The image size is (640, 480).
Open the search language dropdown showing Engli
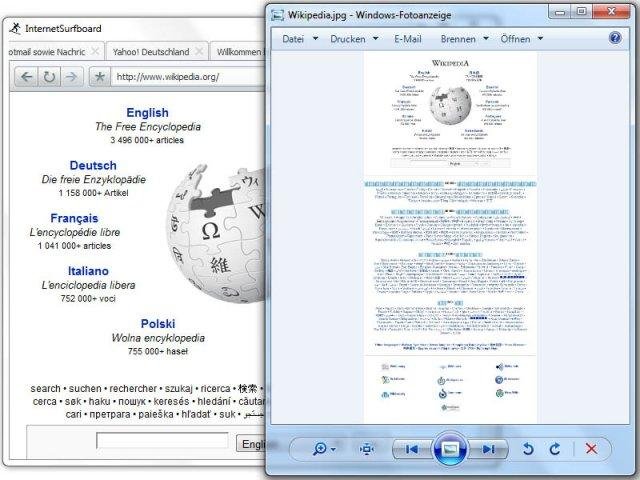pyautogui.click(x=251, y=443)
